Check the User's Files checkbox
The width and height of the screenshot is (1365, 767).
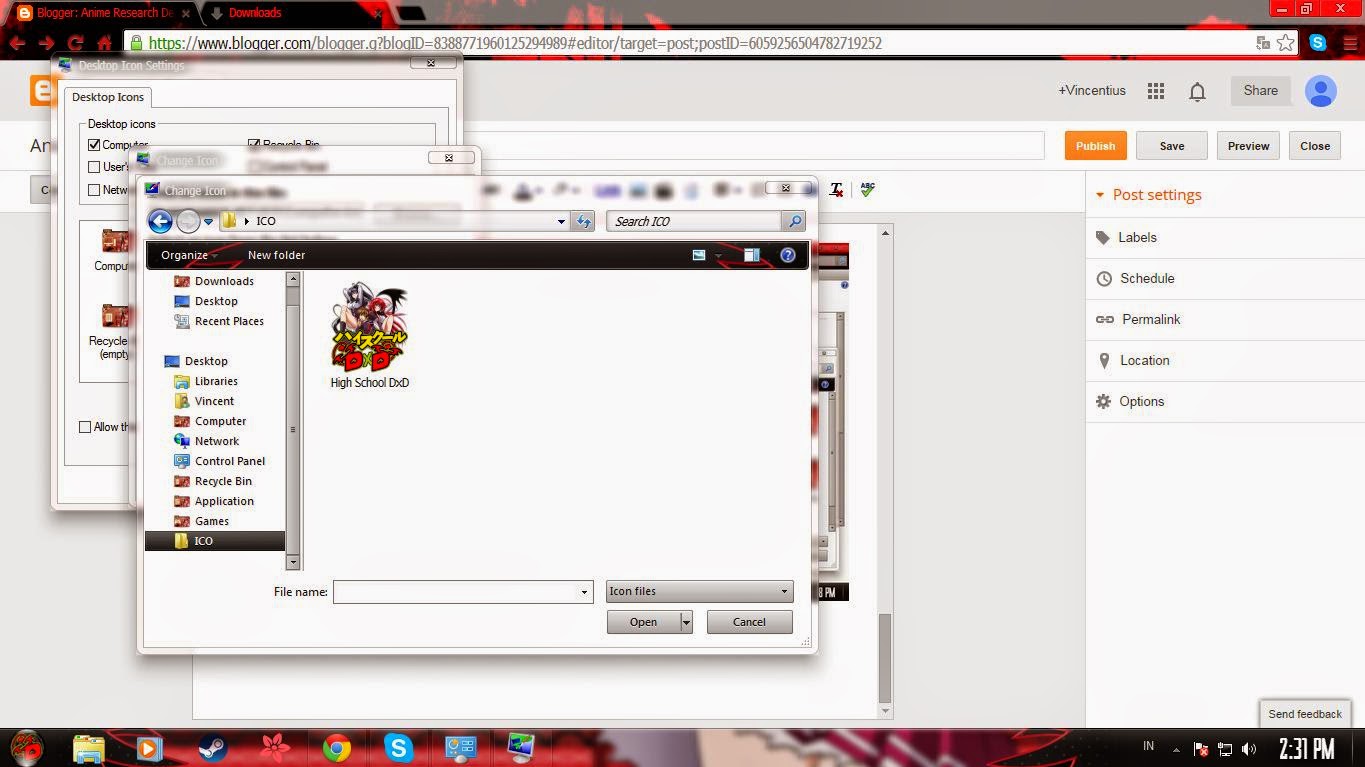coord(94,167)
